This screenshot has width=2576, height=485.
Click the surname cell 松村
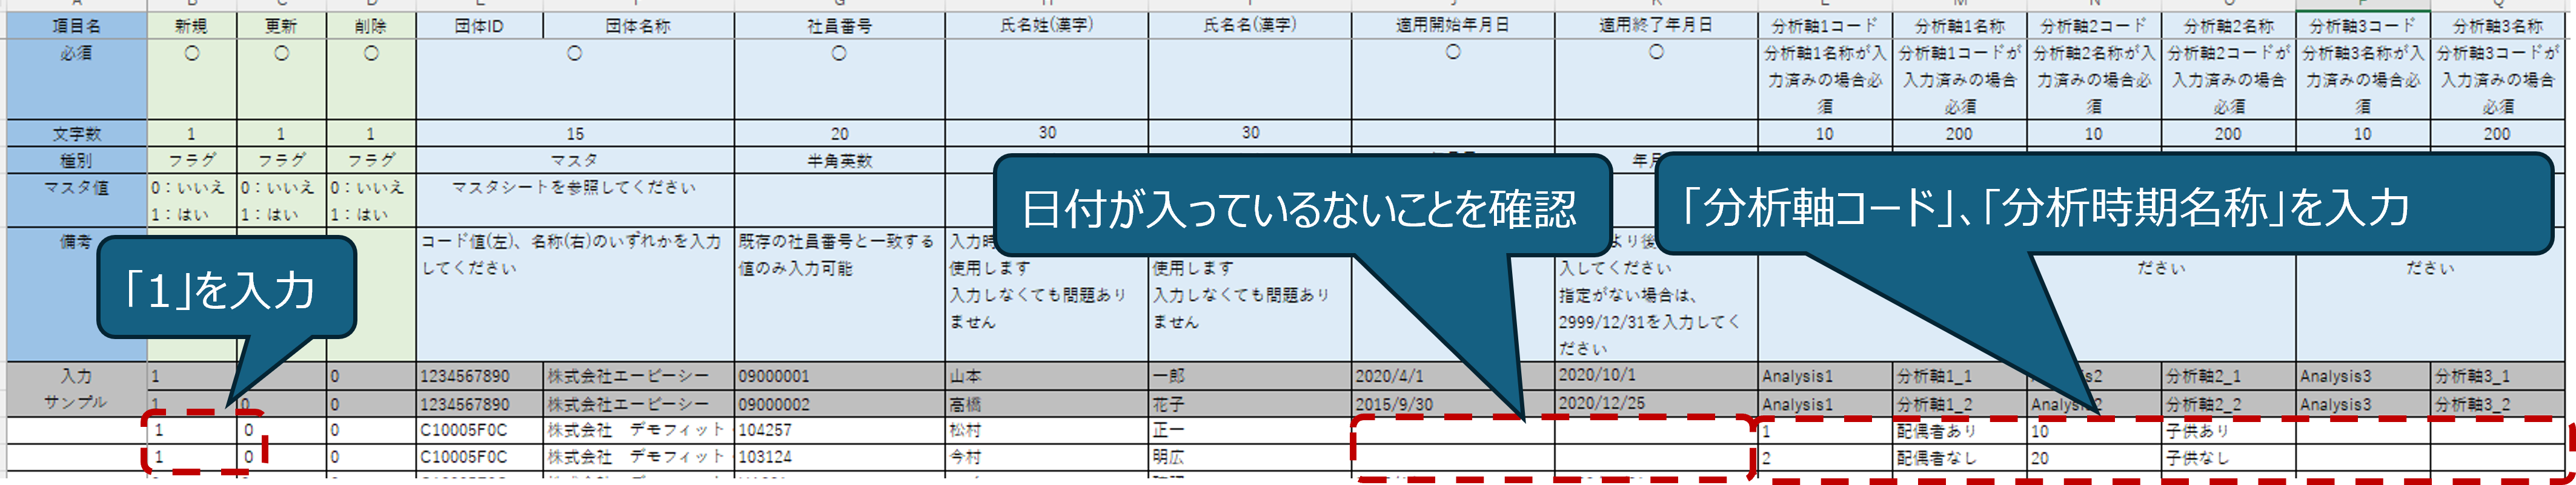pos(1045,430)
